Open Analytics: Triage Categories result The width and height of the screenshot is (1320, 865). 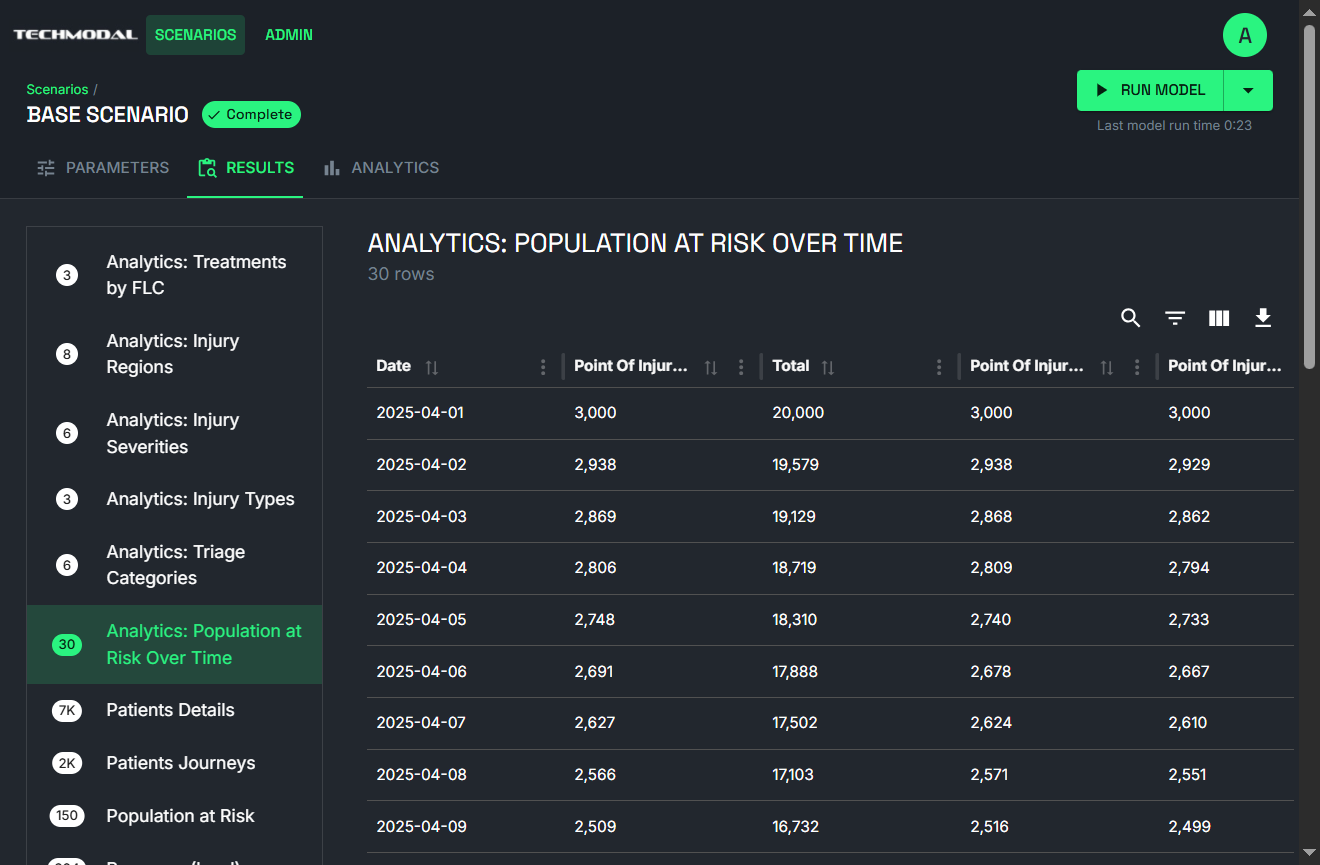[x=176, y=565]
